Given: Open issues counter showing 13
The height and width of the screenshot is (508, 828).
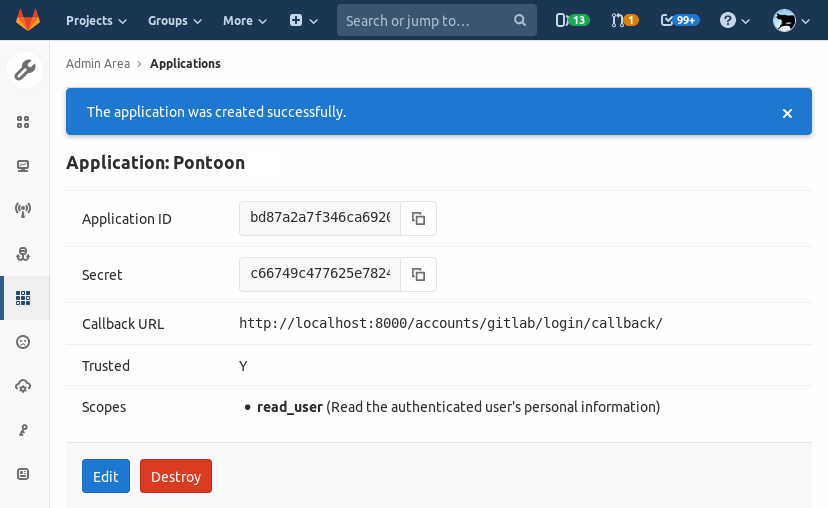Looking at the screenshot, I should (x=572, y=20).
